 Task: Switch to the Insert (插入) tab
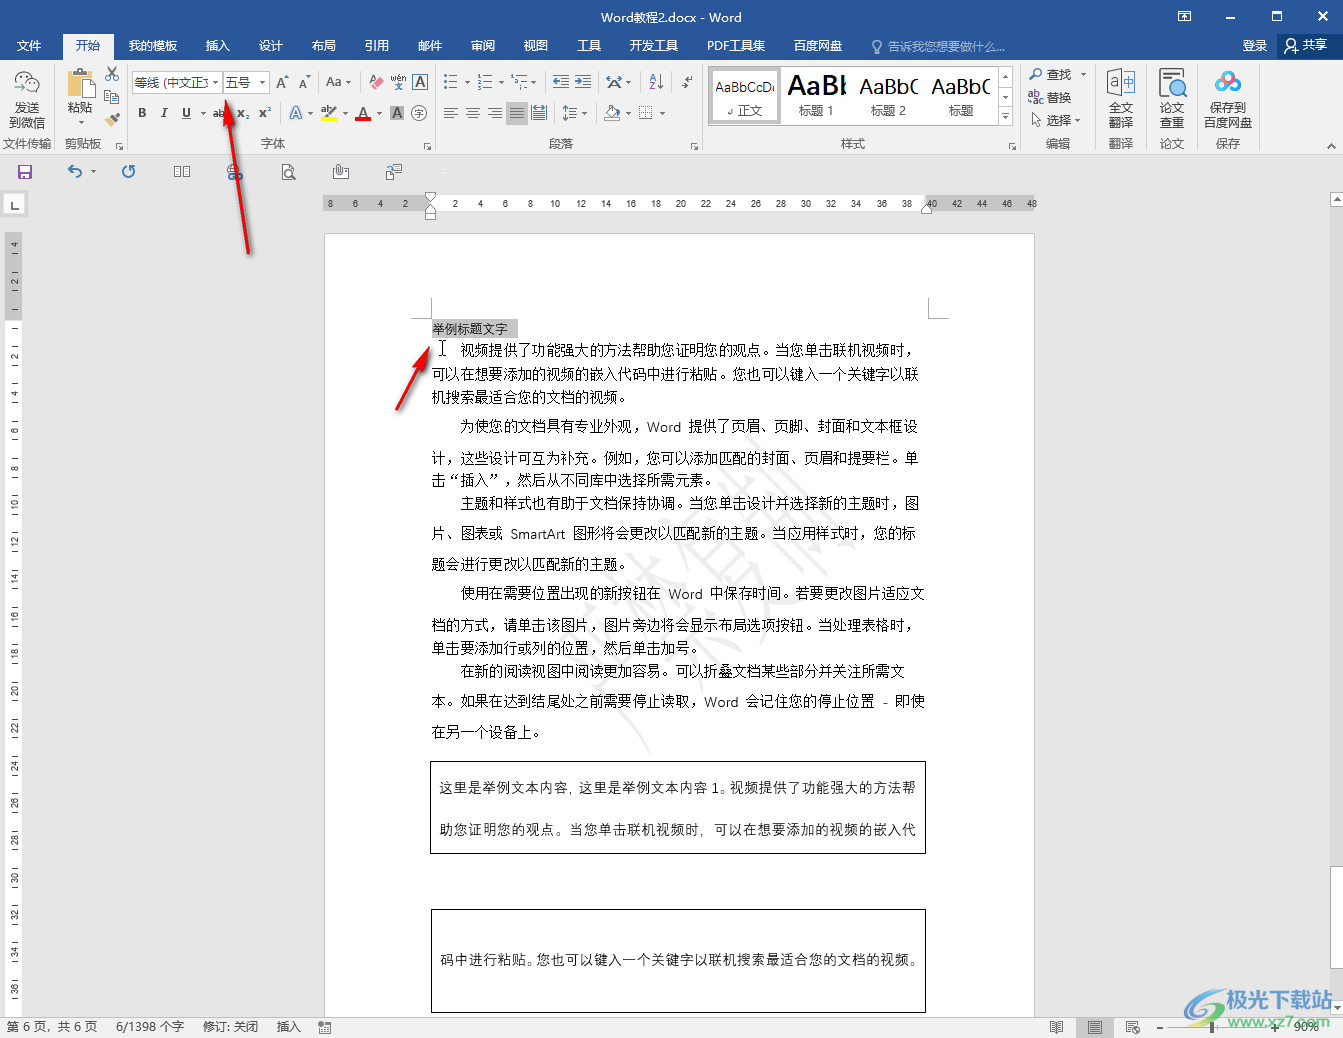tap(217, 46)
